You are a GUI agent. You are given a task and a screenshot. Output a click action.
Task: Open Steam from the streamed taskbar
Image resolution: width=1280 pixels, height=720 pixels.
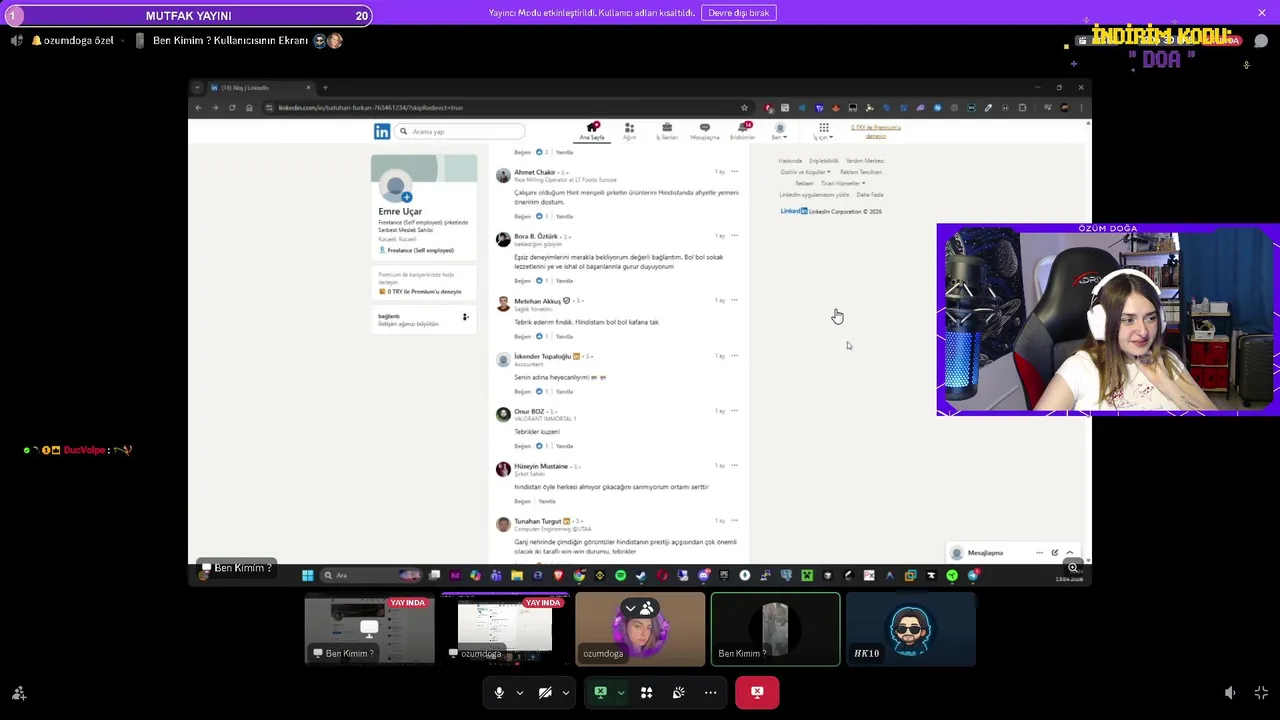(x=641, y=575)
